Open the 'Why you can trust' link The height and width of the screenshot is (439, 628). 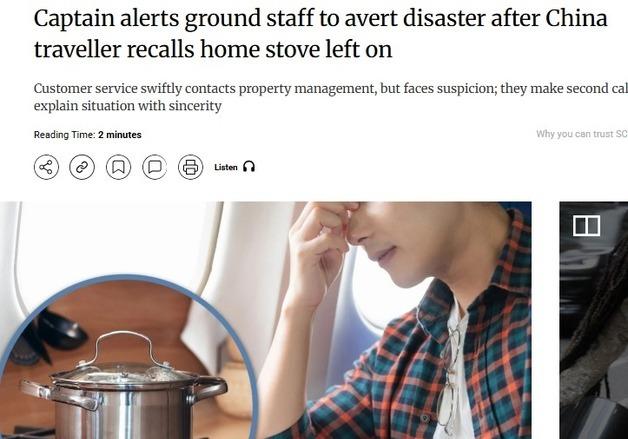click(x=582, y=134)
